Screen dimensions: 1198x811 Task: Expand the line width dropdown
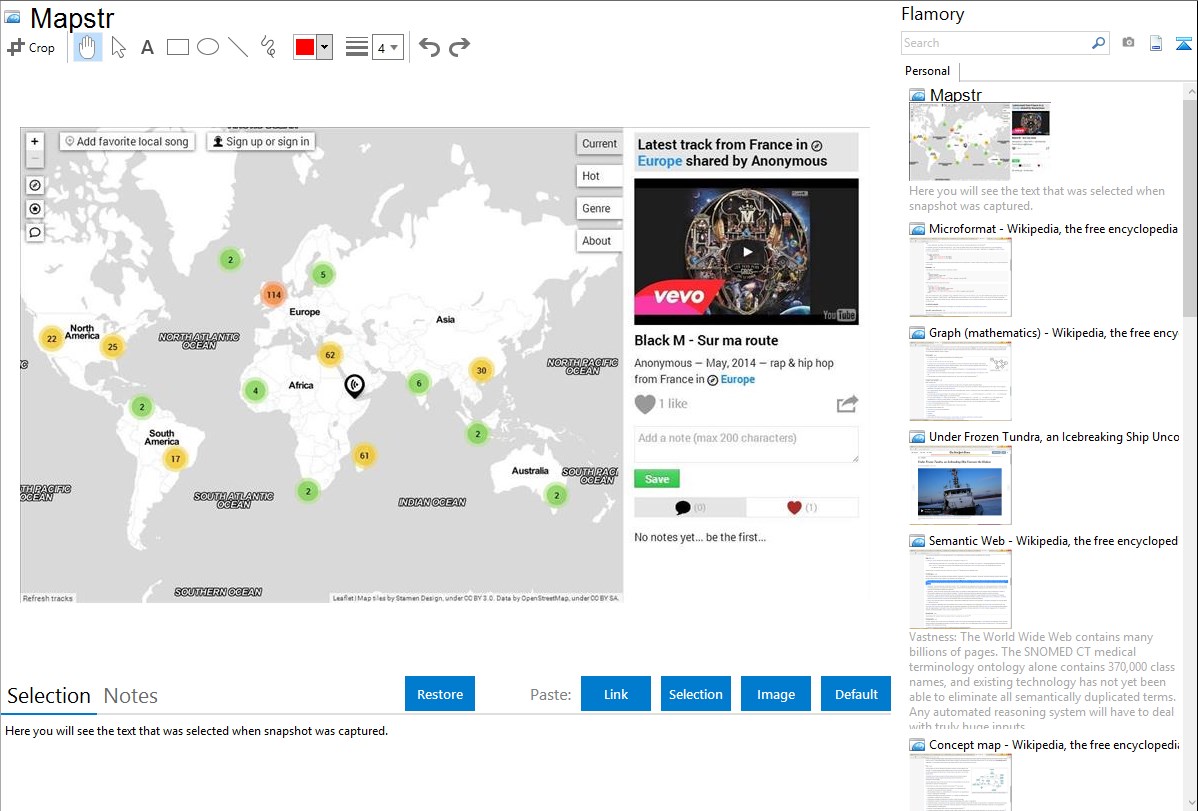394,47
